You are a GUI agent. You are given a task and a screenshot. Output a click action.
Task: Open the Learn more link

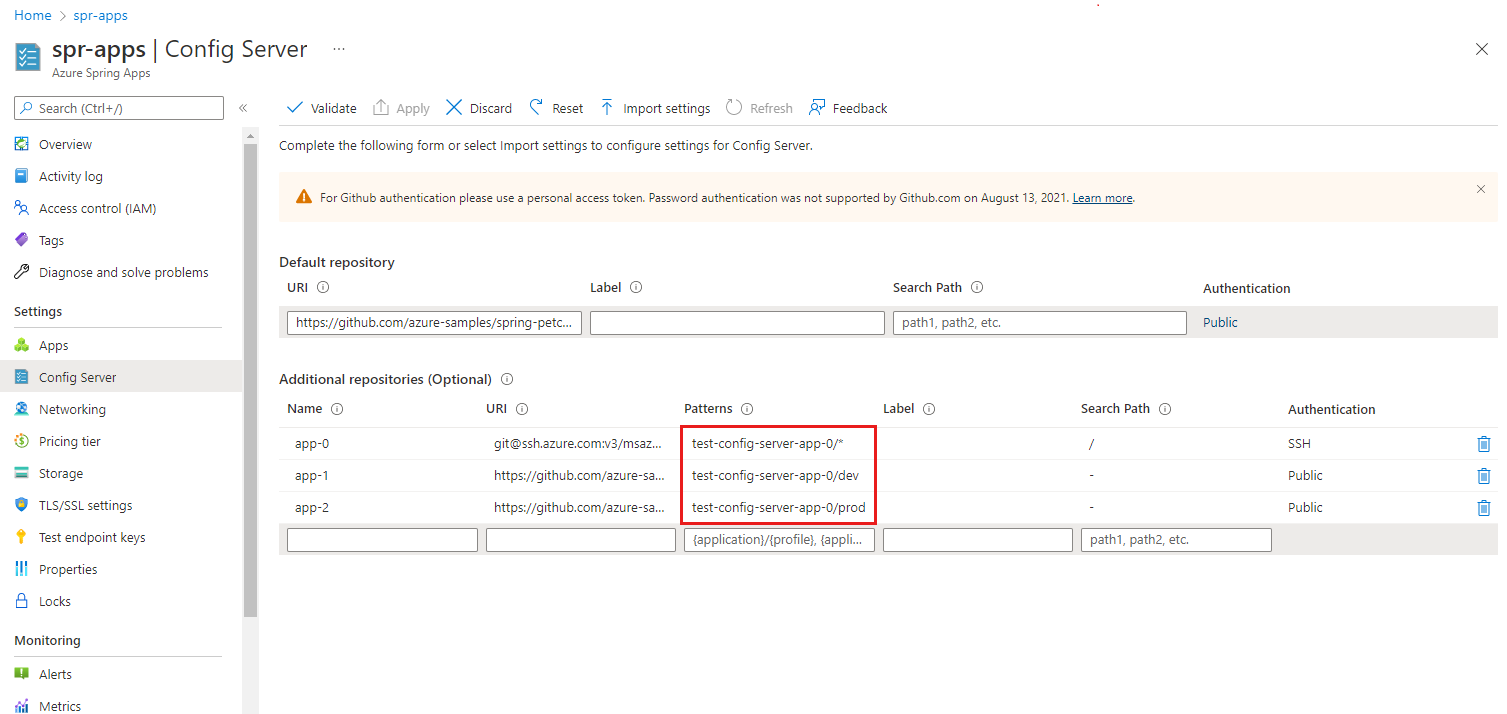pyautogui.click(x=1102, y=198)
